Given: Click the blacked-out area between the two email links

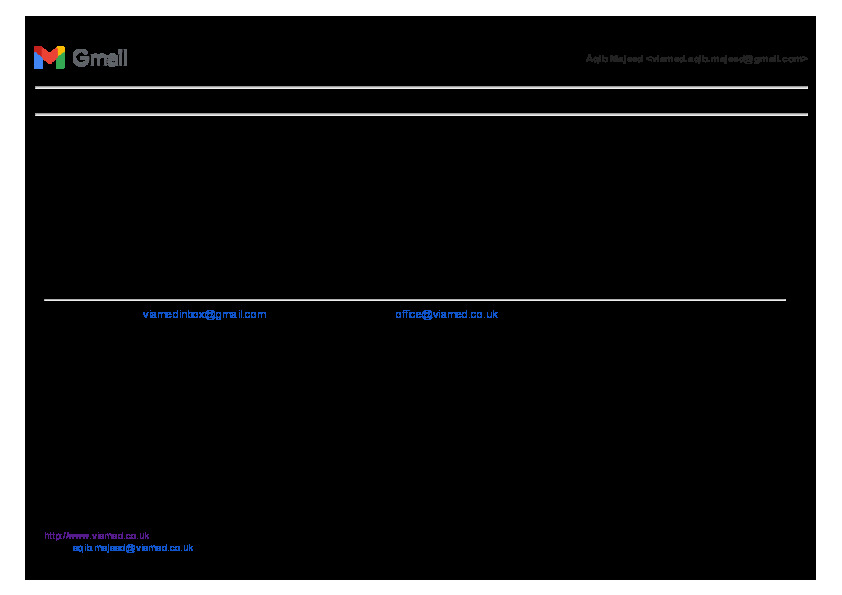Looking at the screenshot, I should click(x=330, y=314).
